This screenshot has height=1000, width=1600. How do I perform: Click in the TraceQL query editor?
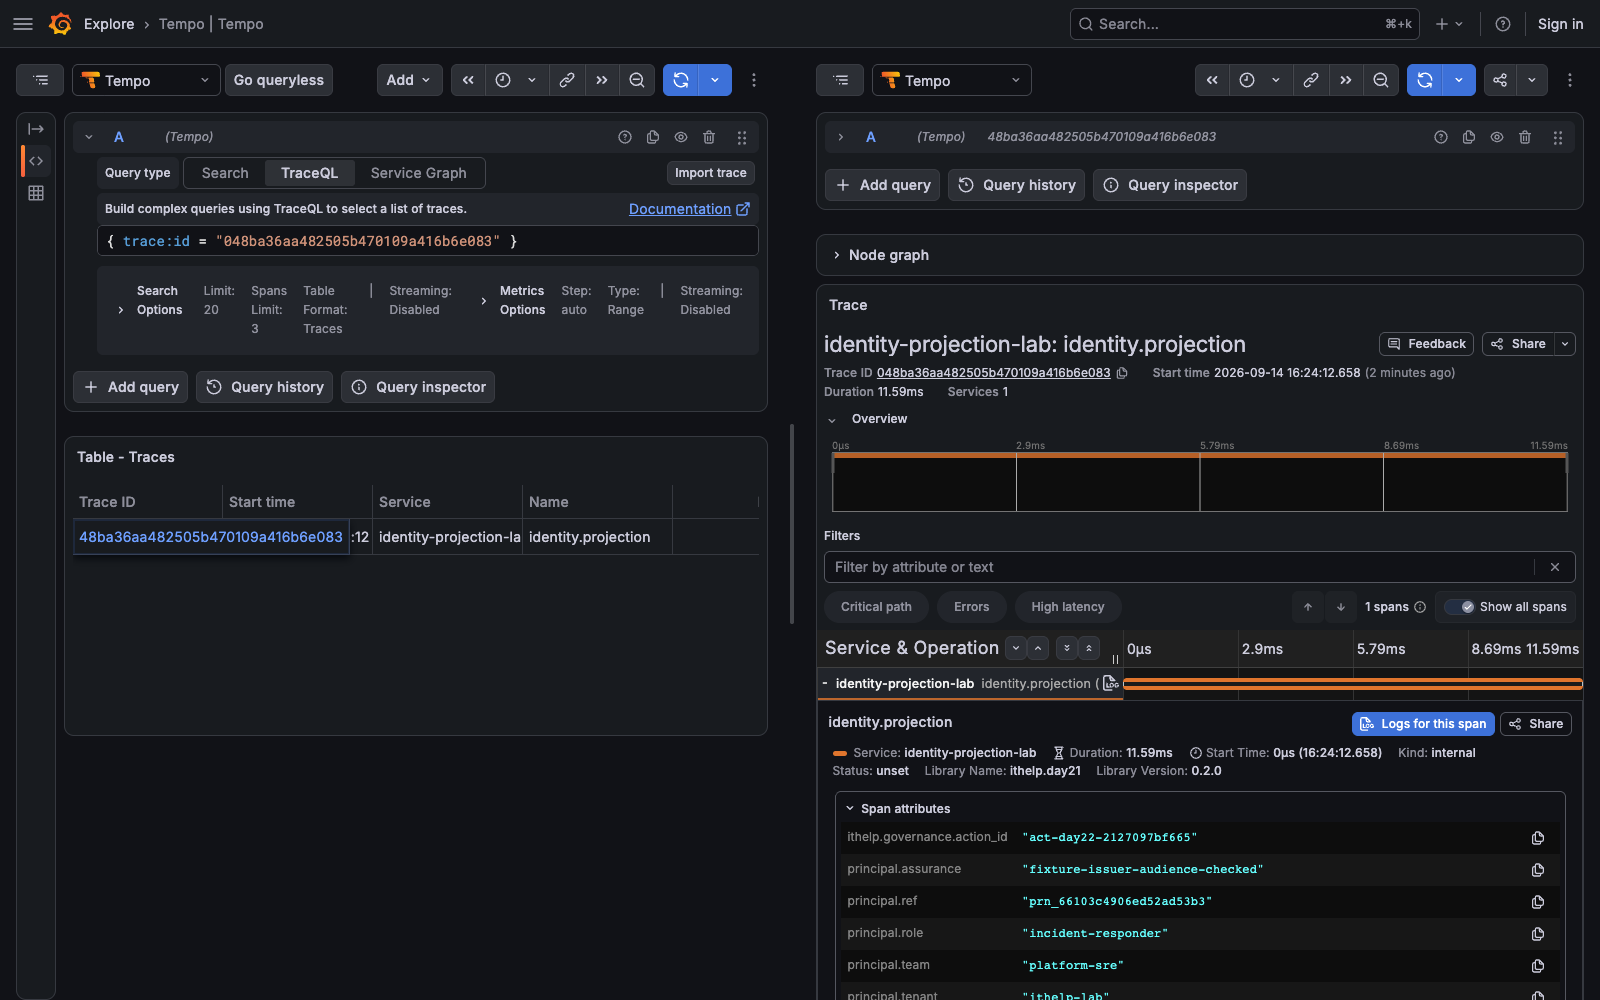pyautogui.click(x=428, y=241)
